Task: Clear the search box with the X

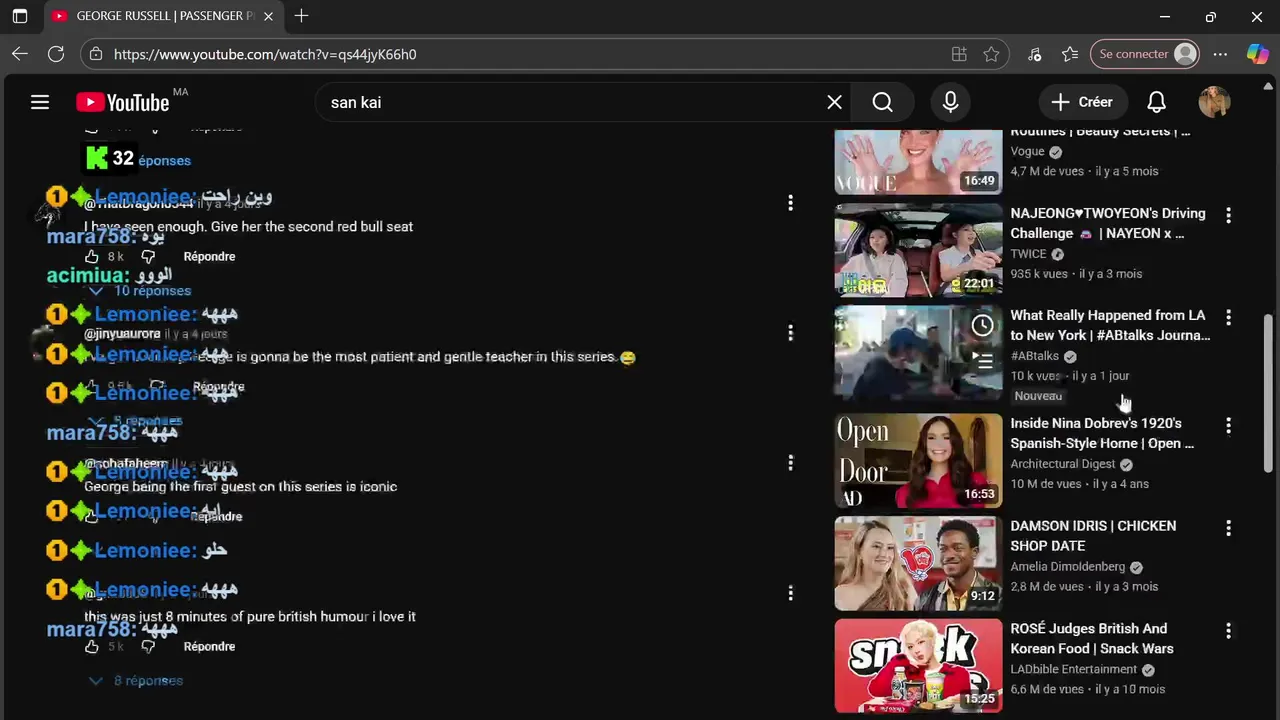Action: (834, 102)
